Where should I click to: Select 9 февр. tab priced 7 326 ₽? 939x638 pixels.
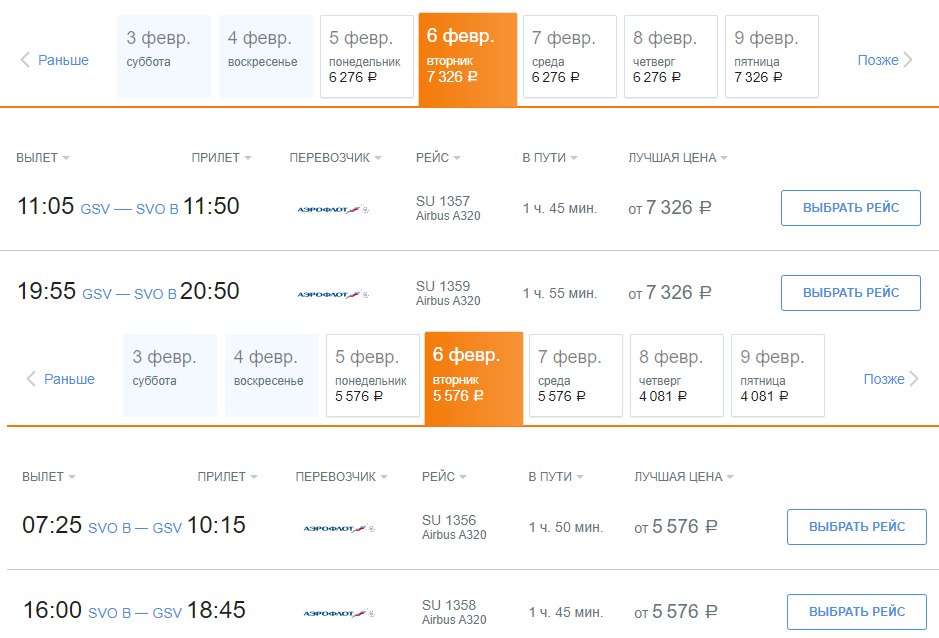(772, 57)
